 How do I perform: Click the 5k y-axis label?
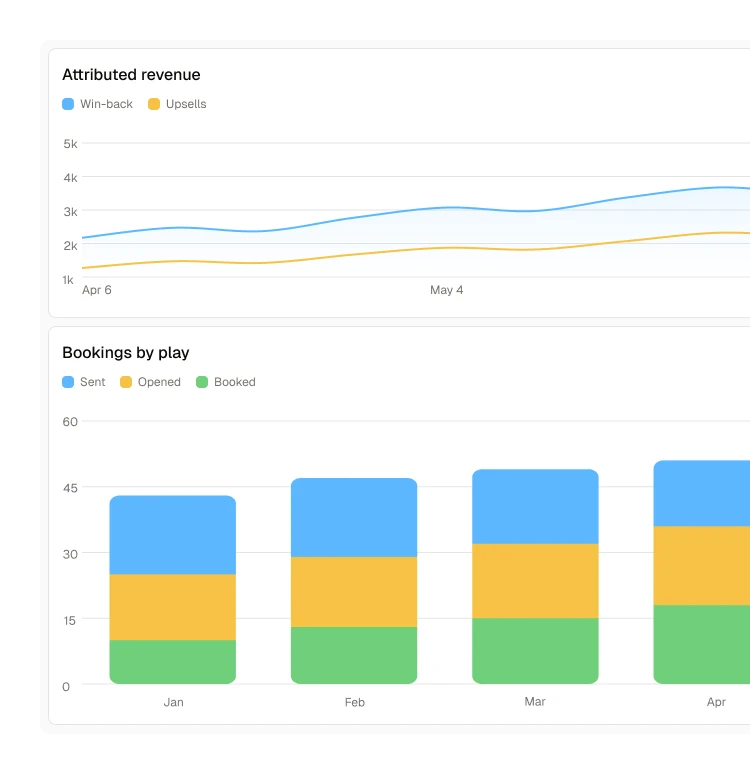pyautogui.click(x=70, y=144)
